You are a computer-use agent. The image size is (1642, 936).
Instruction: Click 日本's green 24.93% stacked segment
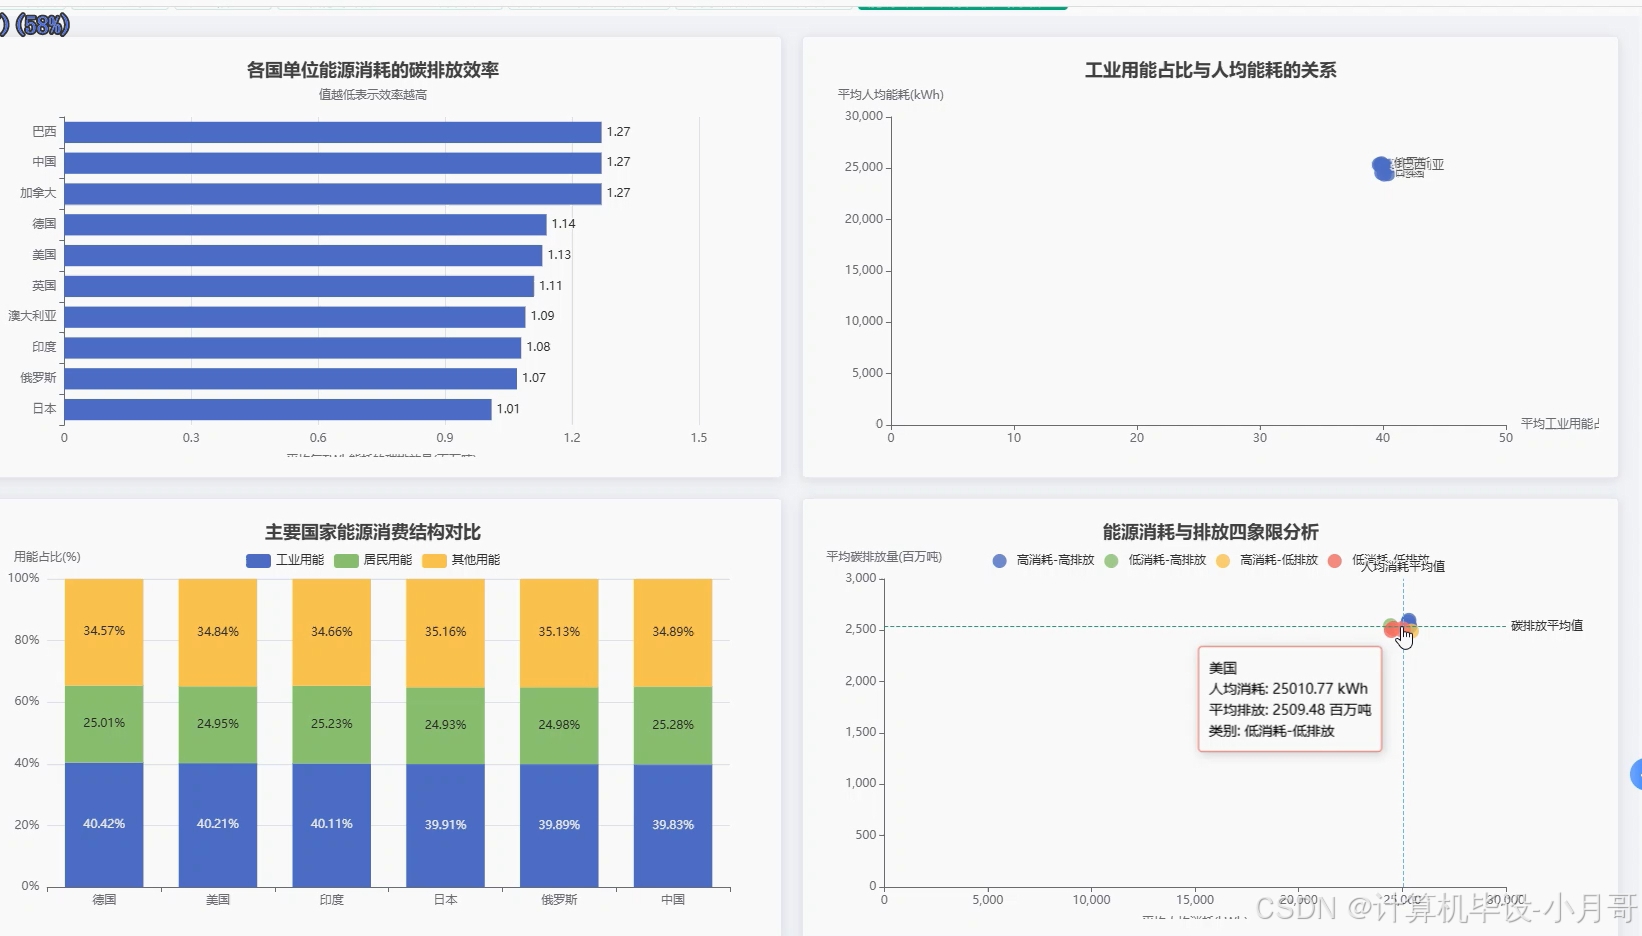click(x=445, y=726)
